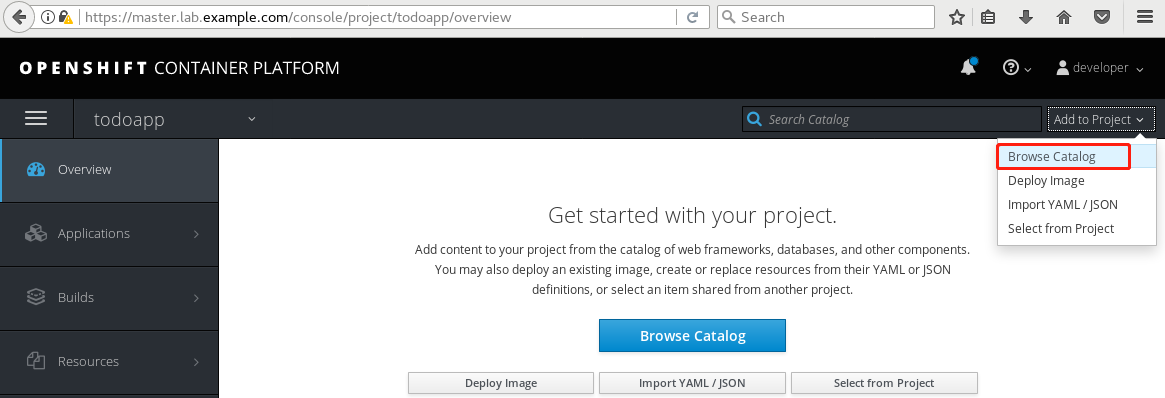Go to the browser home icon
This screenshot has height=398, width=1165.
click(1064, 17)
